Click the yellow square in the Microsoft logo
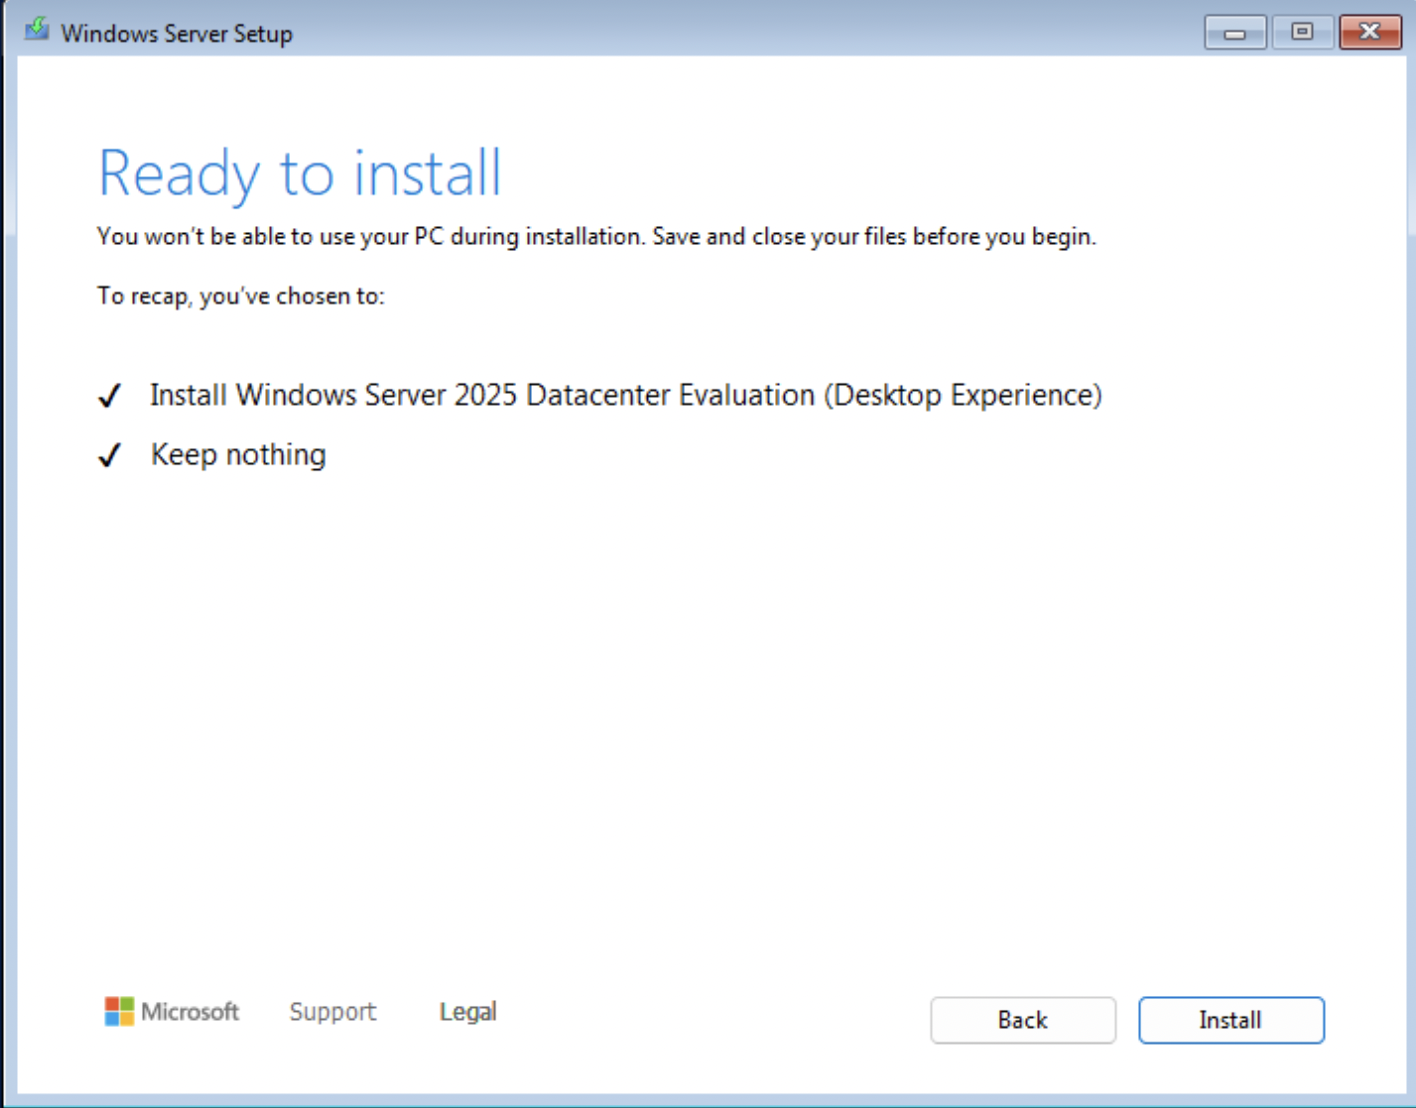 126,1018
